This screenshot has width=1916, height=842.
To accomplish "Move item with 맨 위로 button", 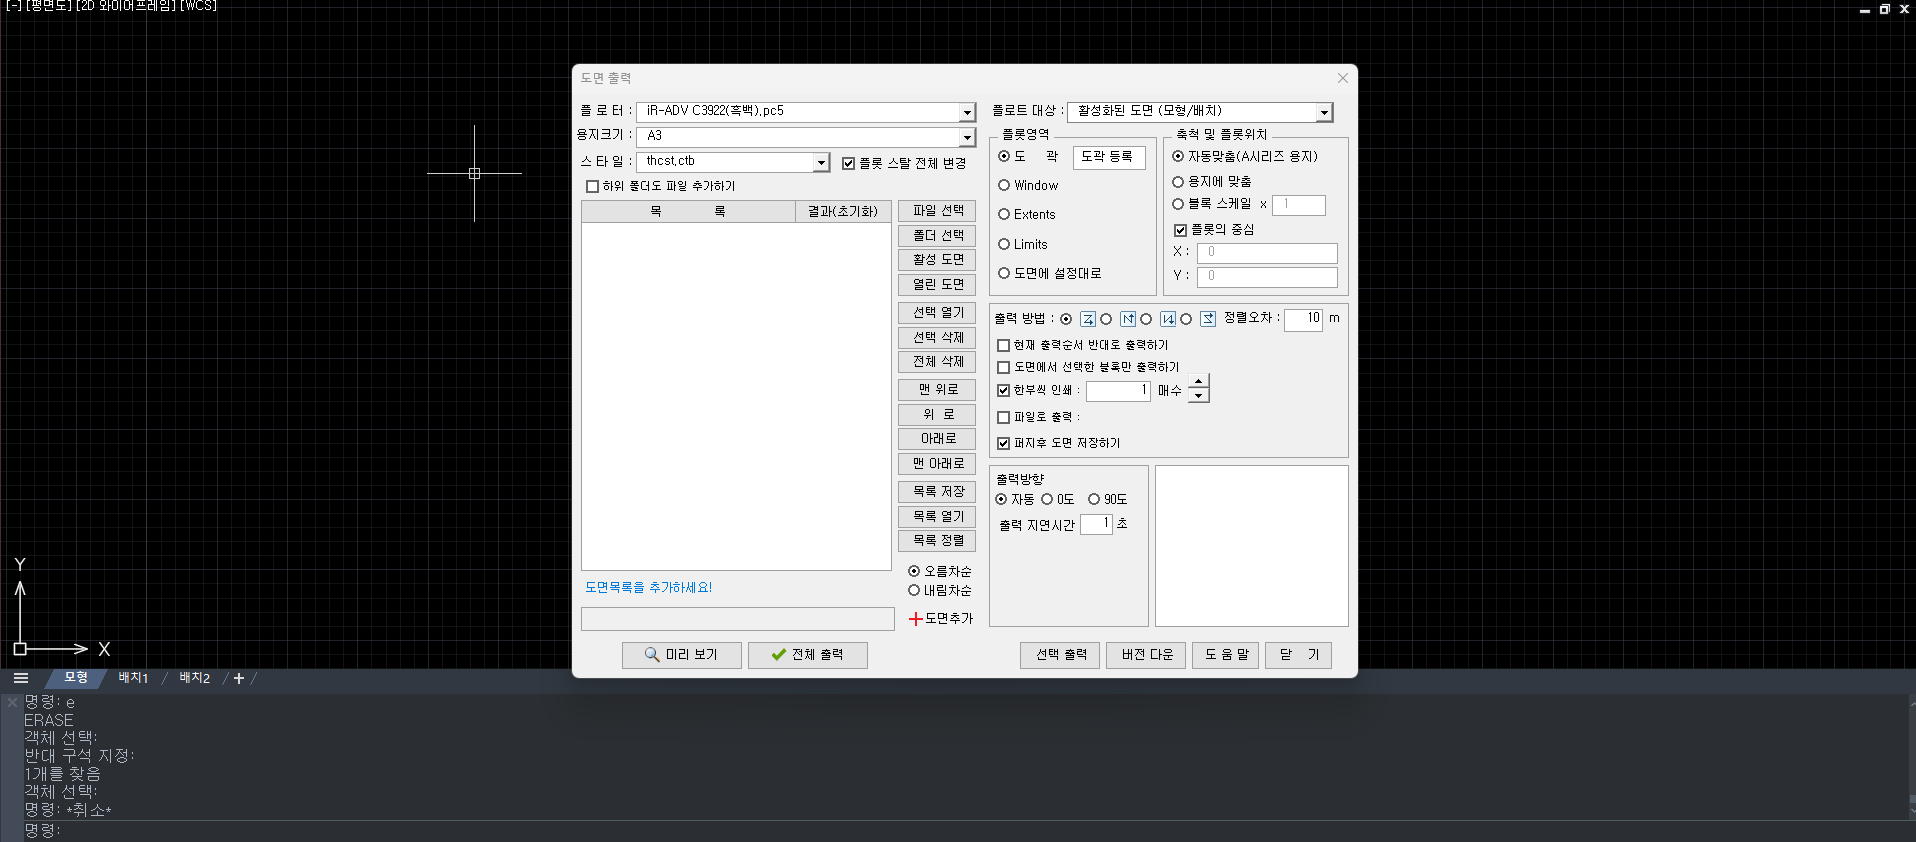I will pos(937,390).
